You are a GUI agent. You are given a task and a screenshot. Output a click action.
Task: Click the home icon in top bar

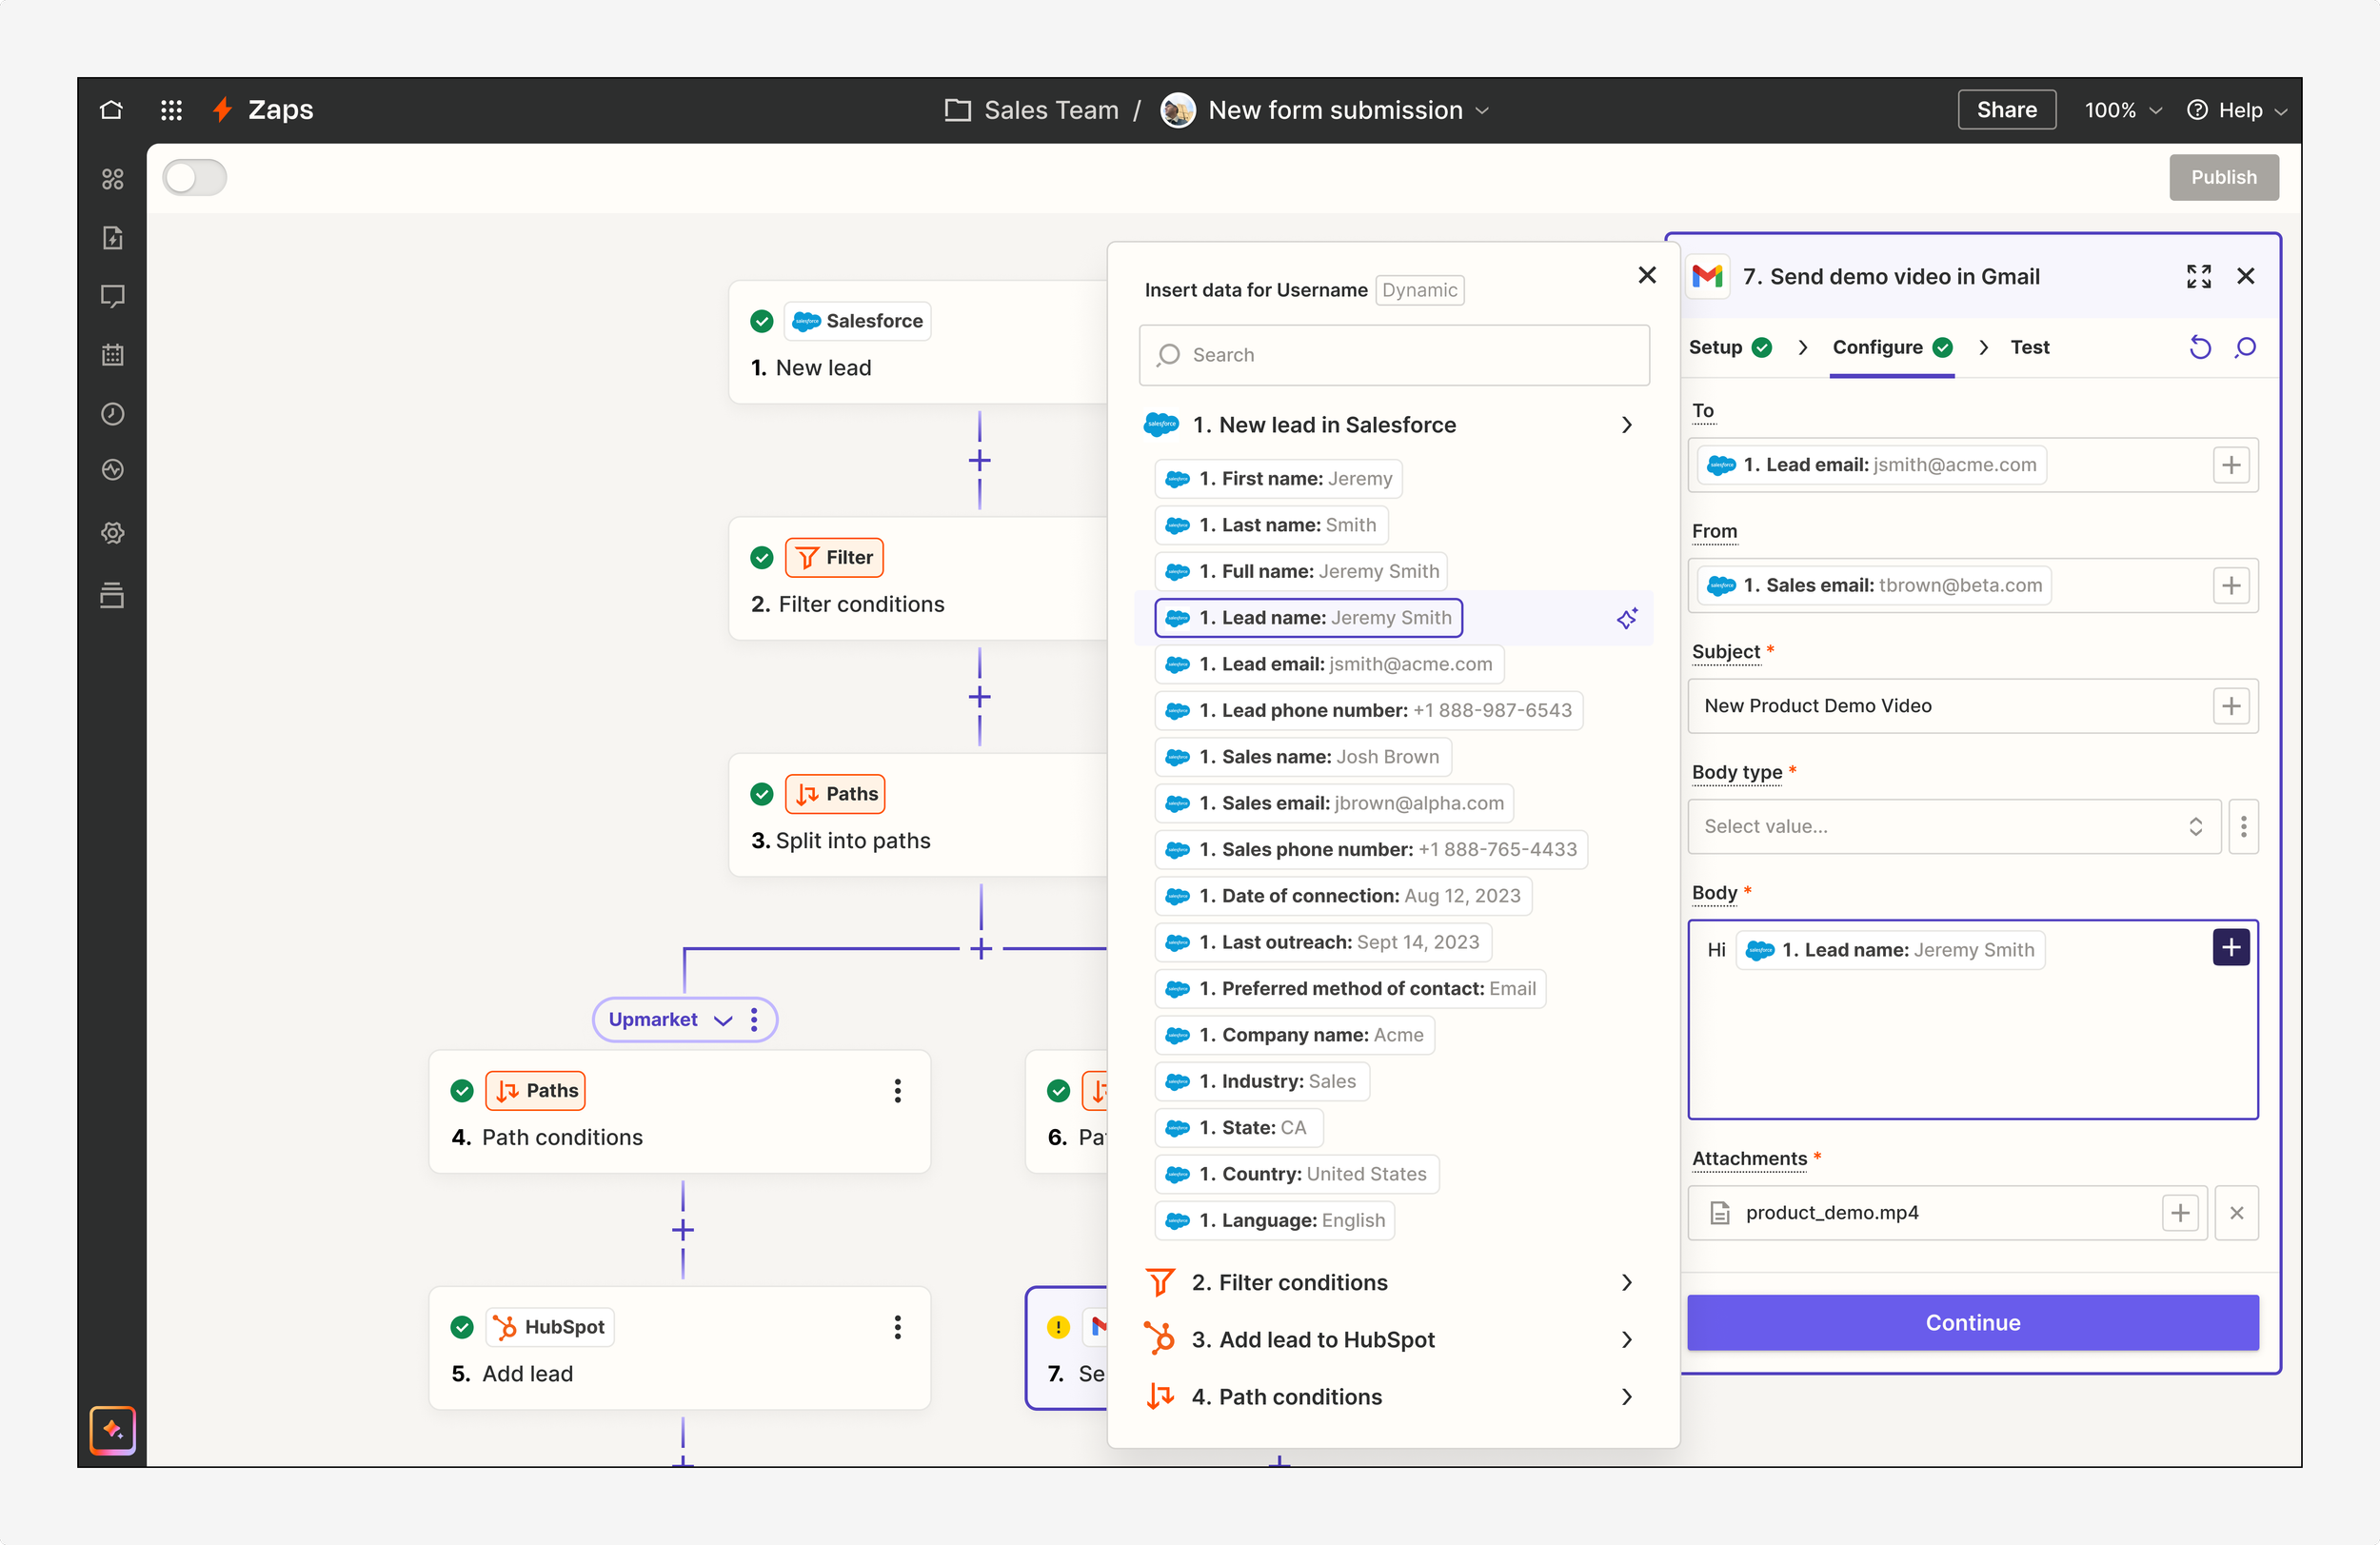[111, 110]
